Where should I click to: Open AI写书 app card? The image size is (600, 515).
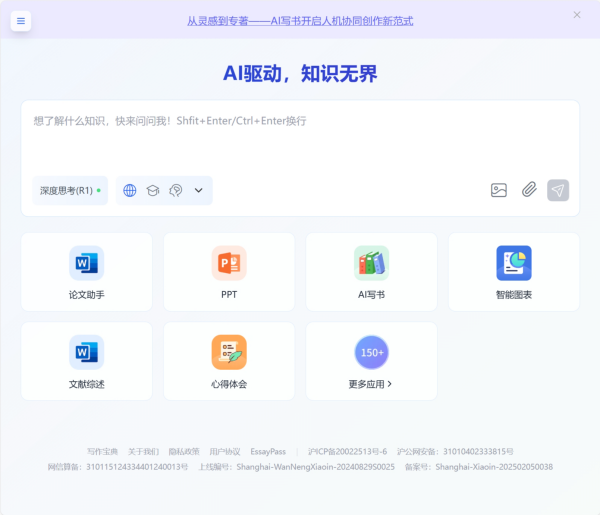pos(371,272)
